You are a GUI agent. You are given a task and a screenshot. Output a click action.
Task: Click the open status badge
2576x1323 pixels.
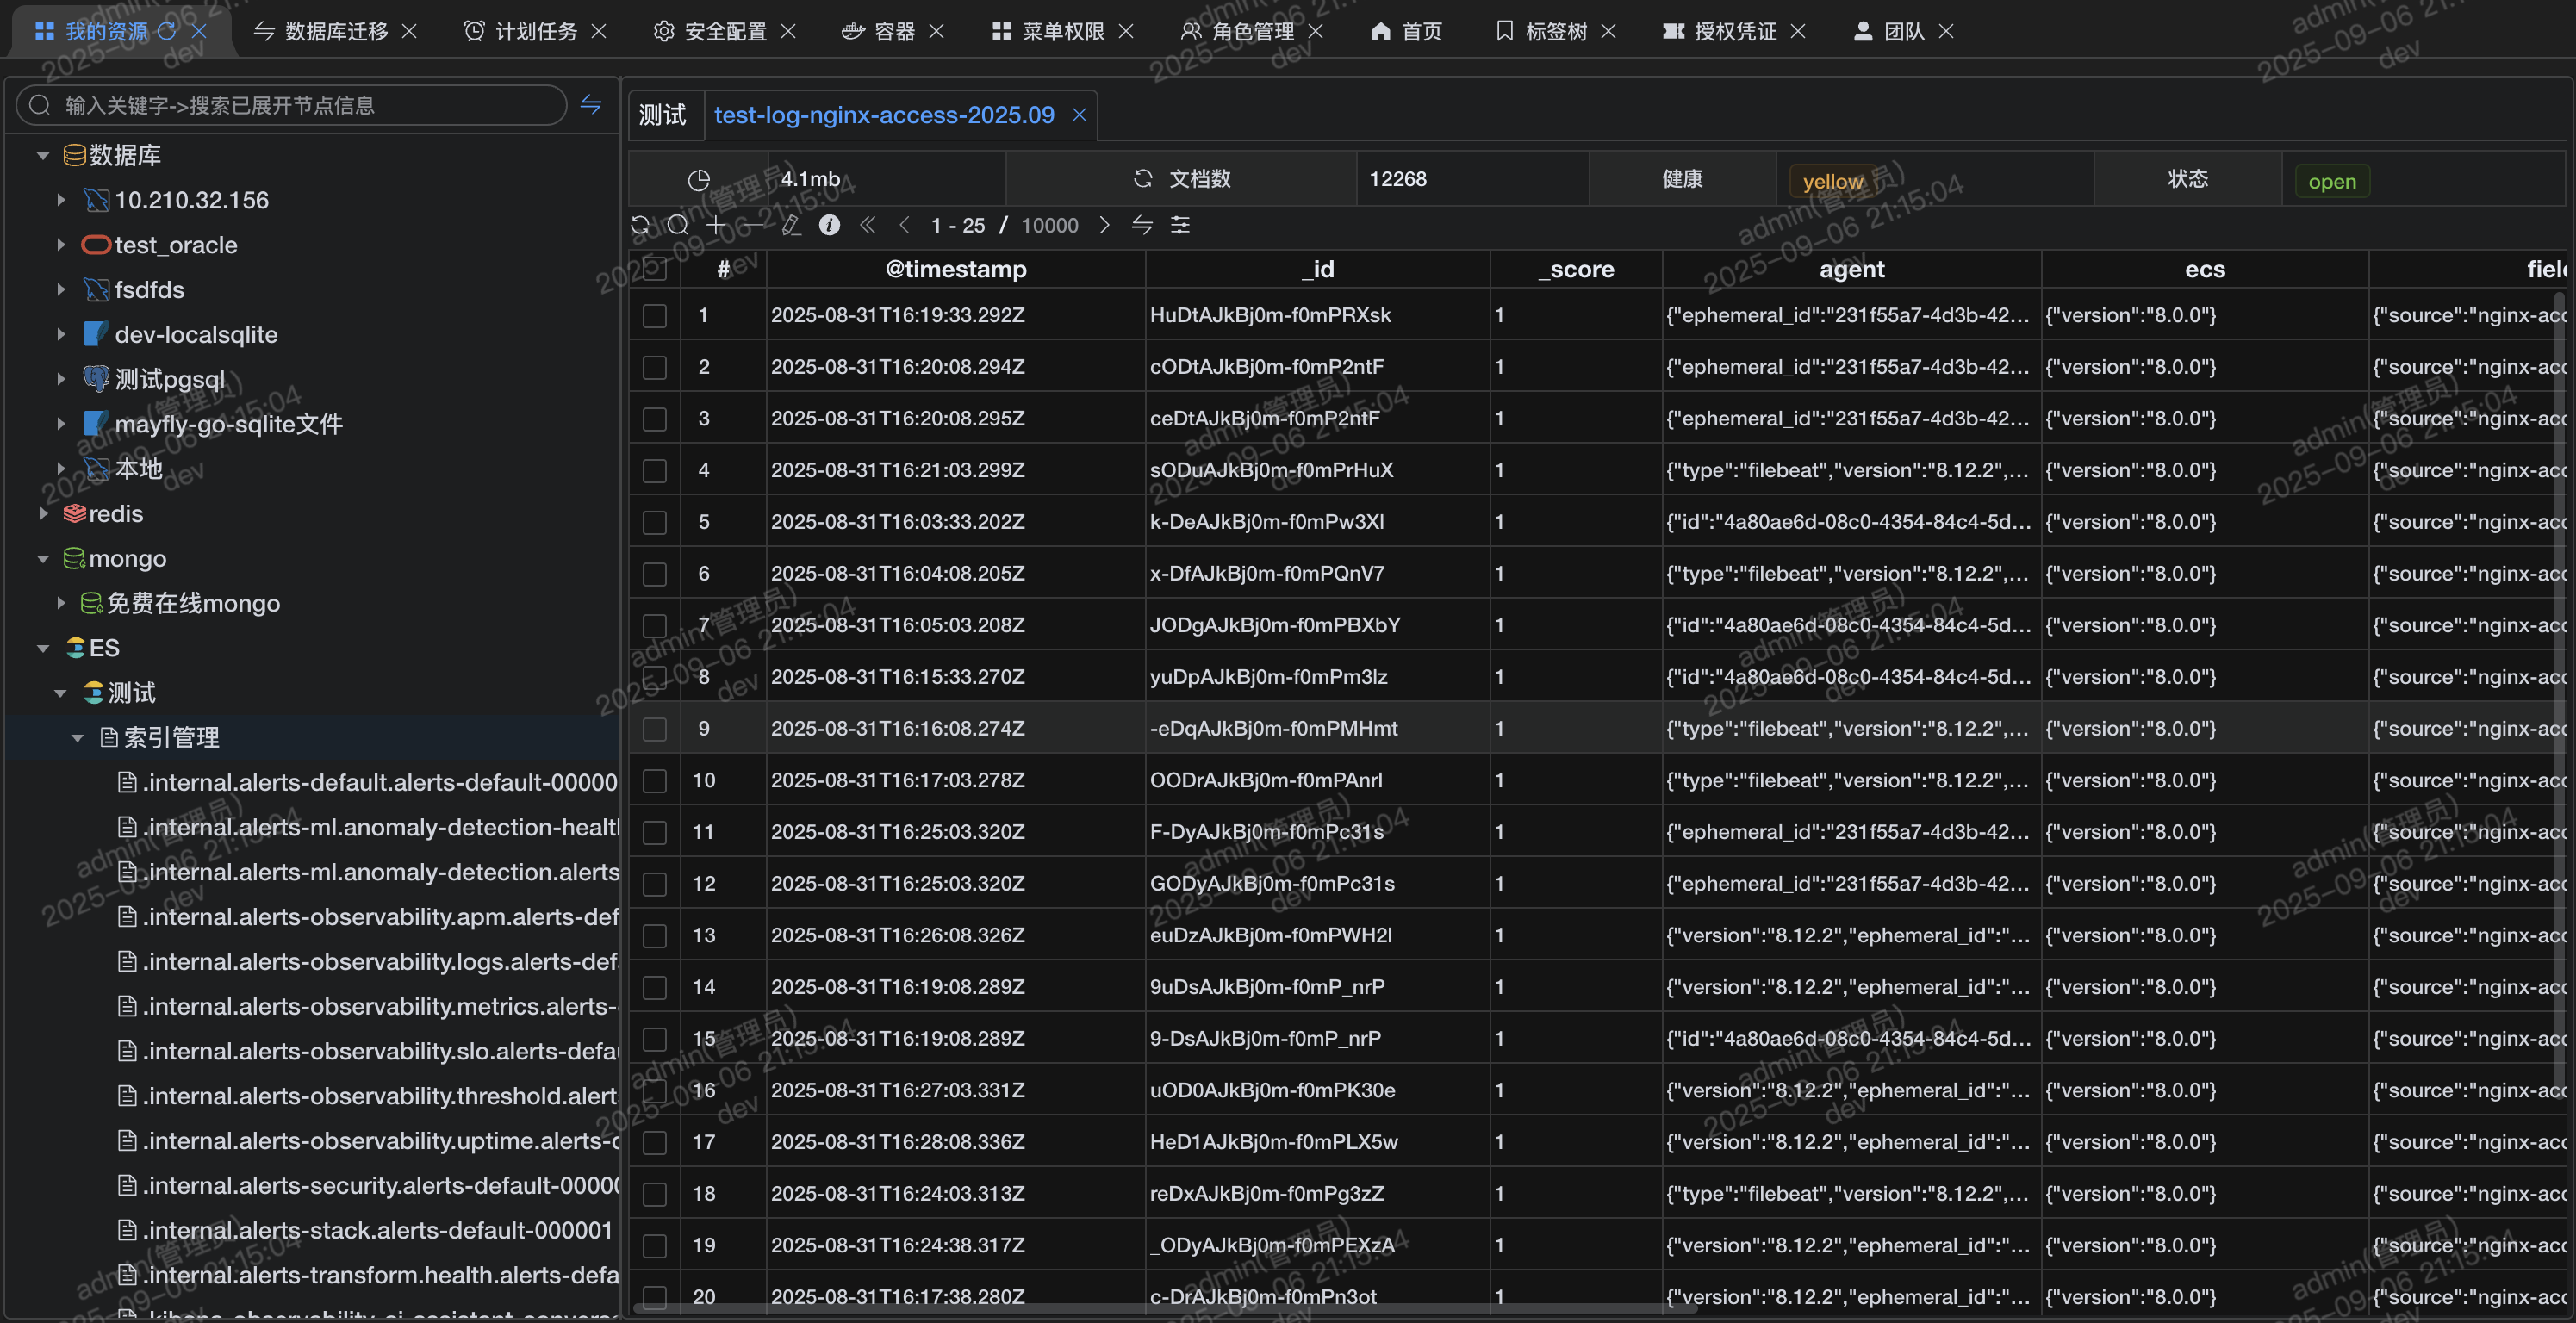tap(2332, 181)
